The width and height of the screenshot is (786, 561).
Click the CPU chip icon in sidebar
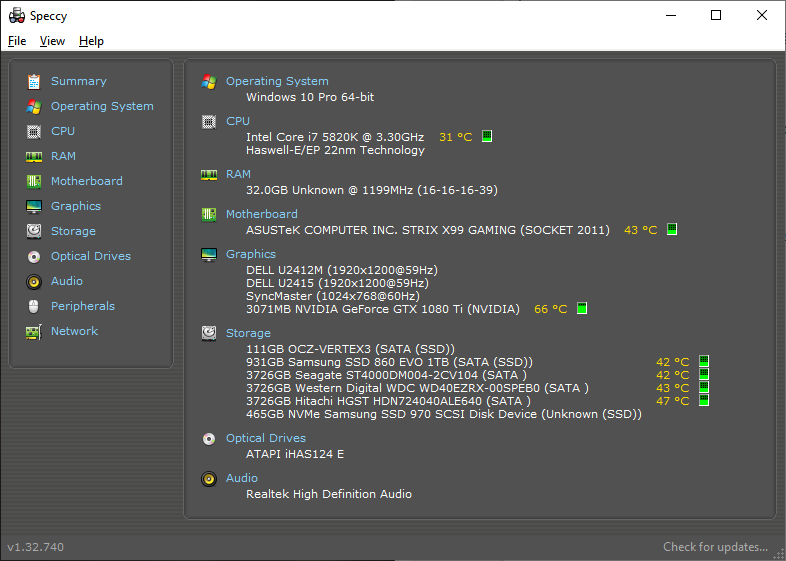(x=34, y=131)
